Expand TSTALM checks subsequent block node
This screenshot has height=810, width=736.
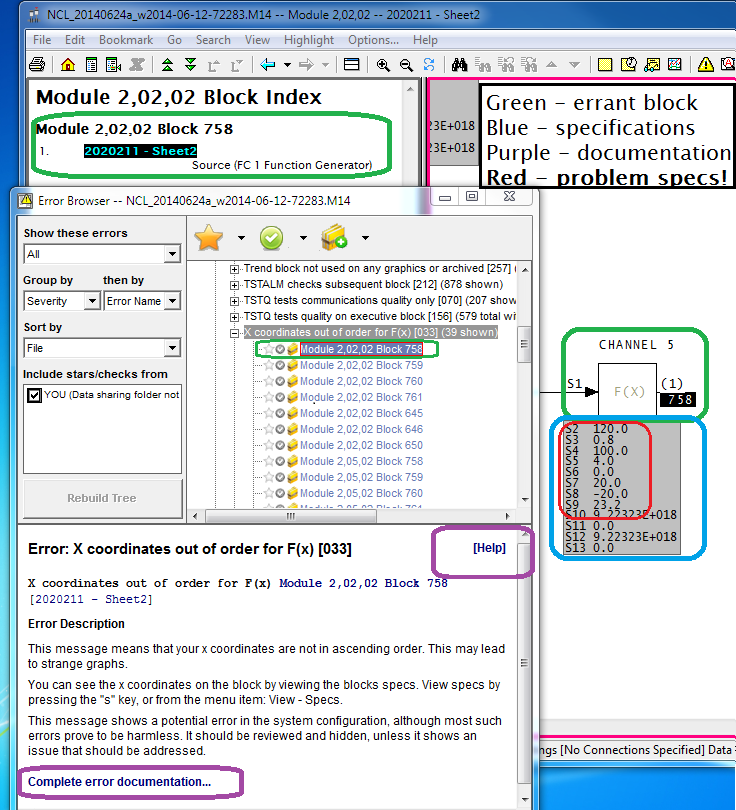click(234, 285)
